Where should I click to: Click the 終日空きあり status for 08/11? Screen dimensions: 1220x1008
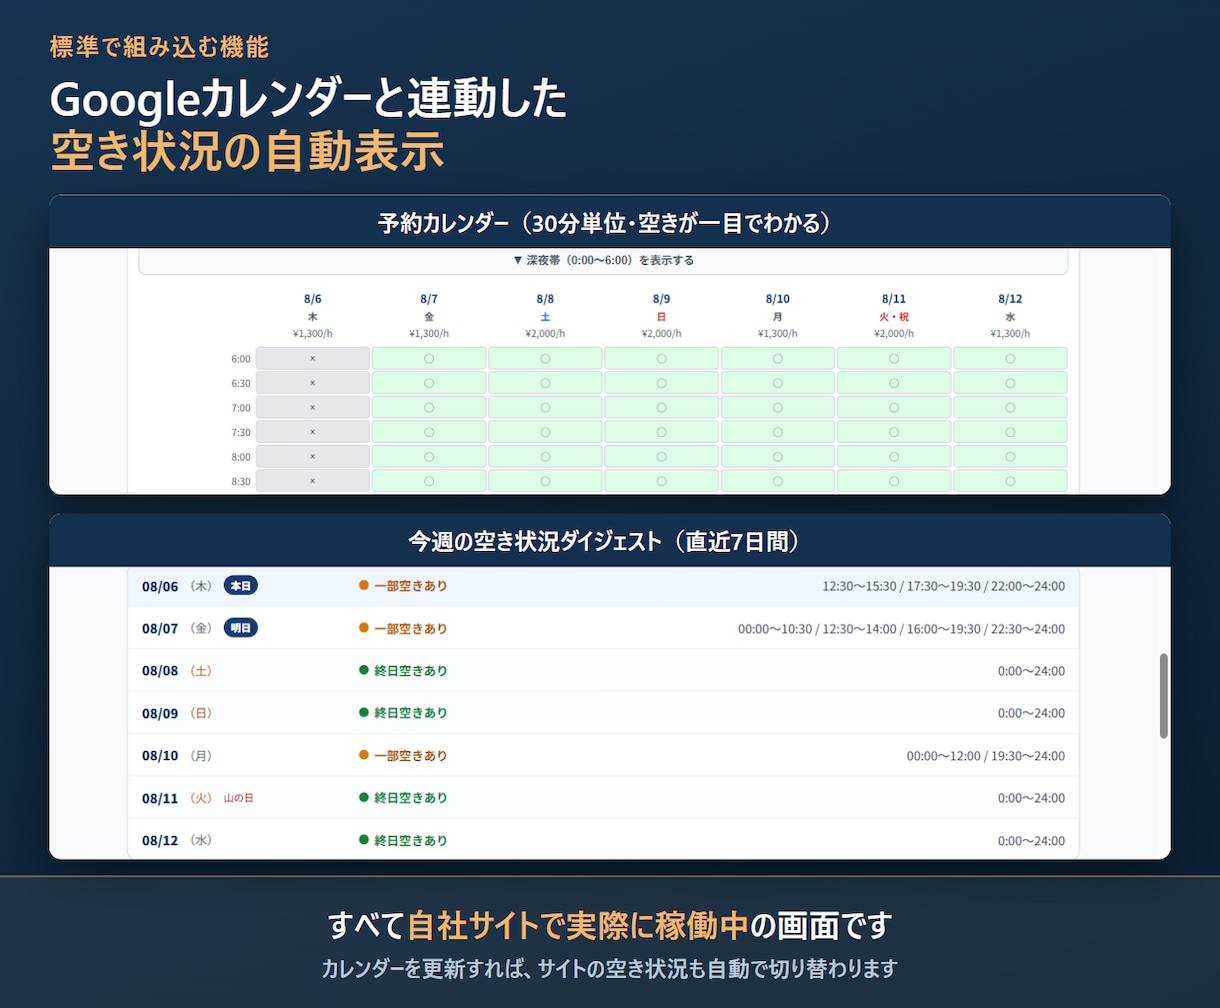click(403, 798)
